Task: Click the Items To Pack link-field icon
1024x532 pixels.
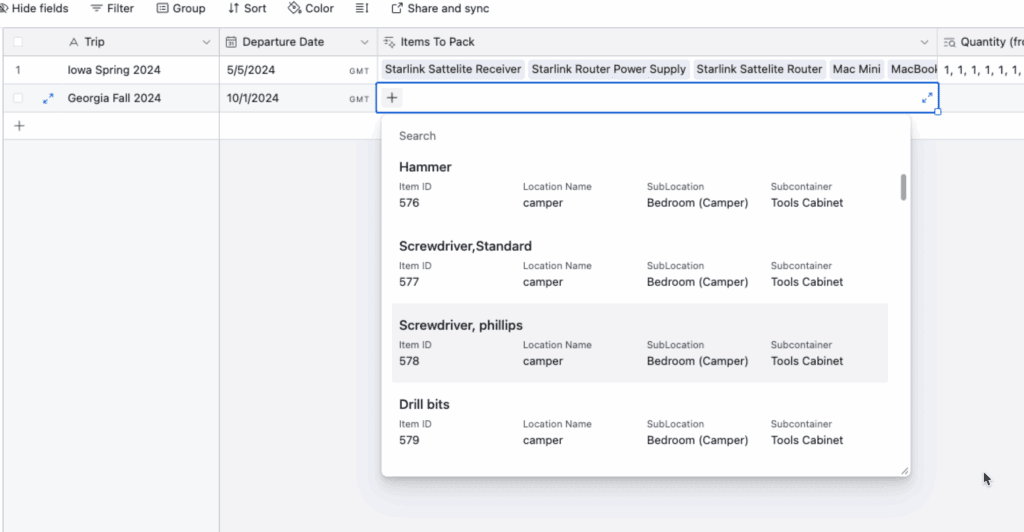Action: pyautogui.click(x=389, y=42)
